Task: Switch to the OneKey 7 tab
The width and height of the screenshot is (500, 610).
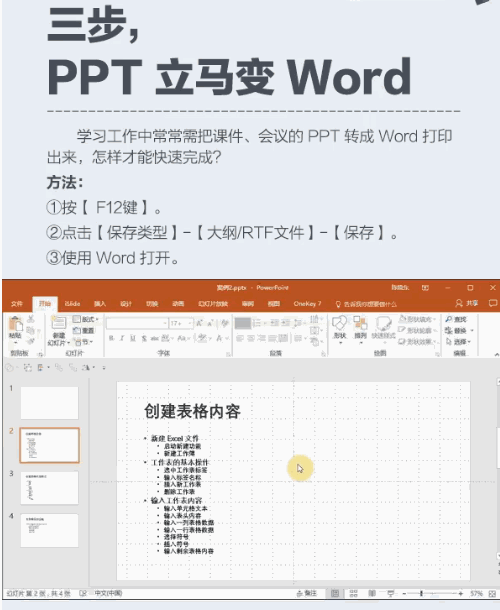Action: pos(307,303)
